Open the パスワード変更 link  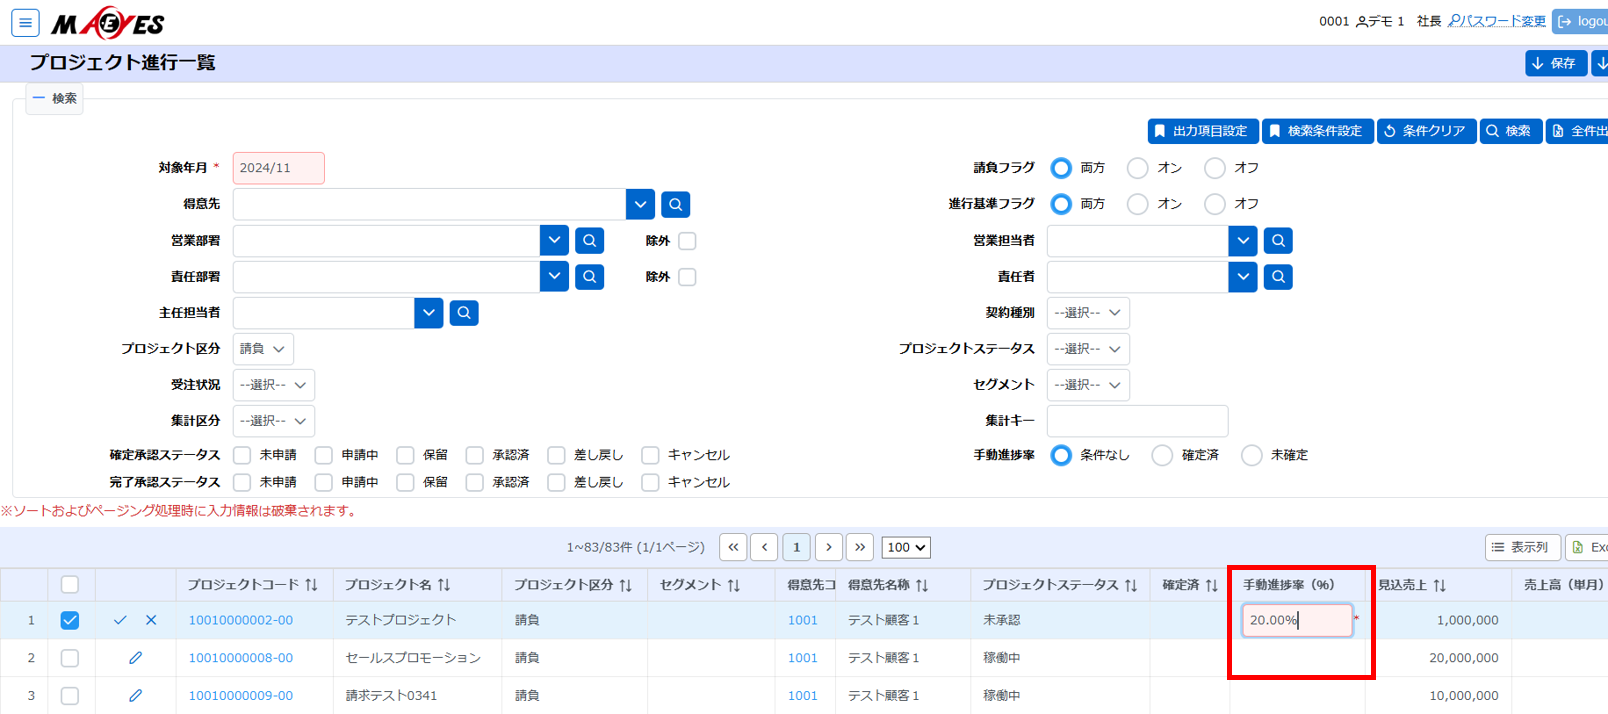click(1497, 21)
